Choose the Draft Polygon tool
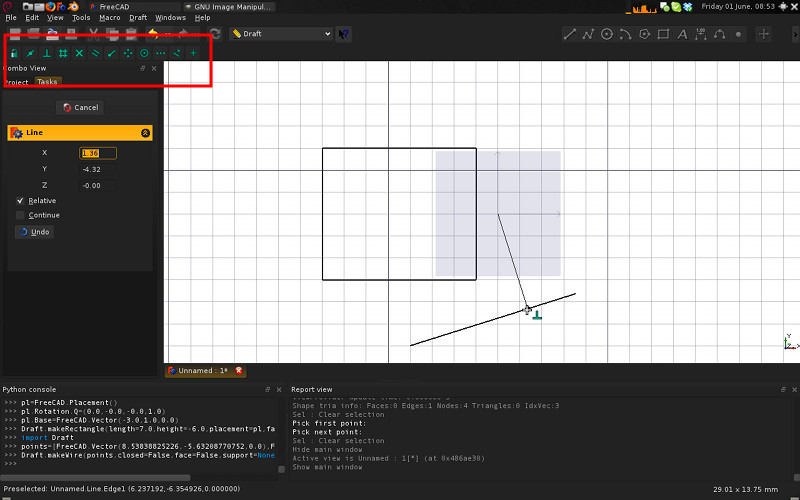Viewport: 800px width, 500px height. pyautogui.click(x=645, y=34)
